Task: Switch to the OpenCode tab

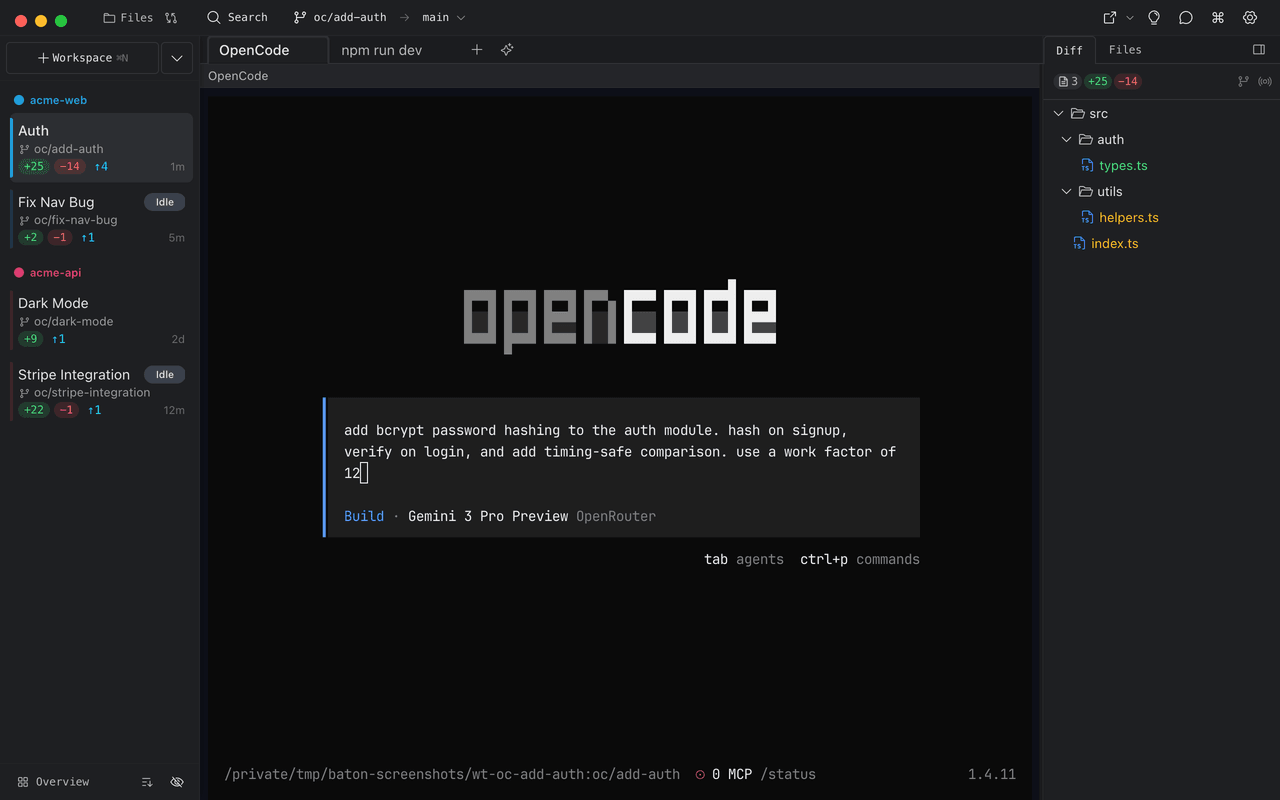Action: (x=267, y=50)
